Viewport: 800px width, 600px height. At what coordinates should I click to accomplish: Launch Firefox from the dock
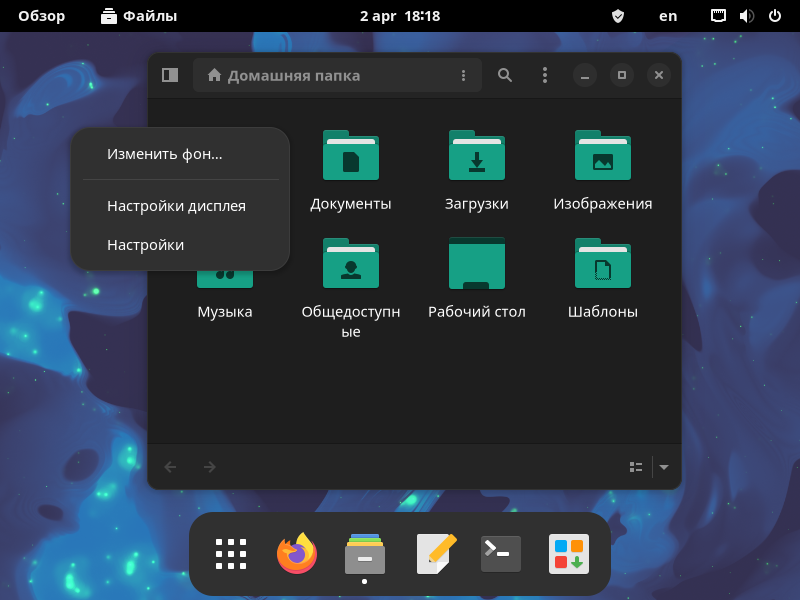[297, 552]
